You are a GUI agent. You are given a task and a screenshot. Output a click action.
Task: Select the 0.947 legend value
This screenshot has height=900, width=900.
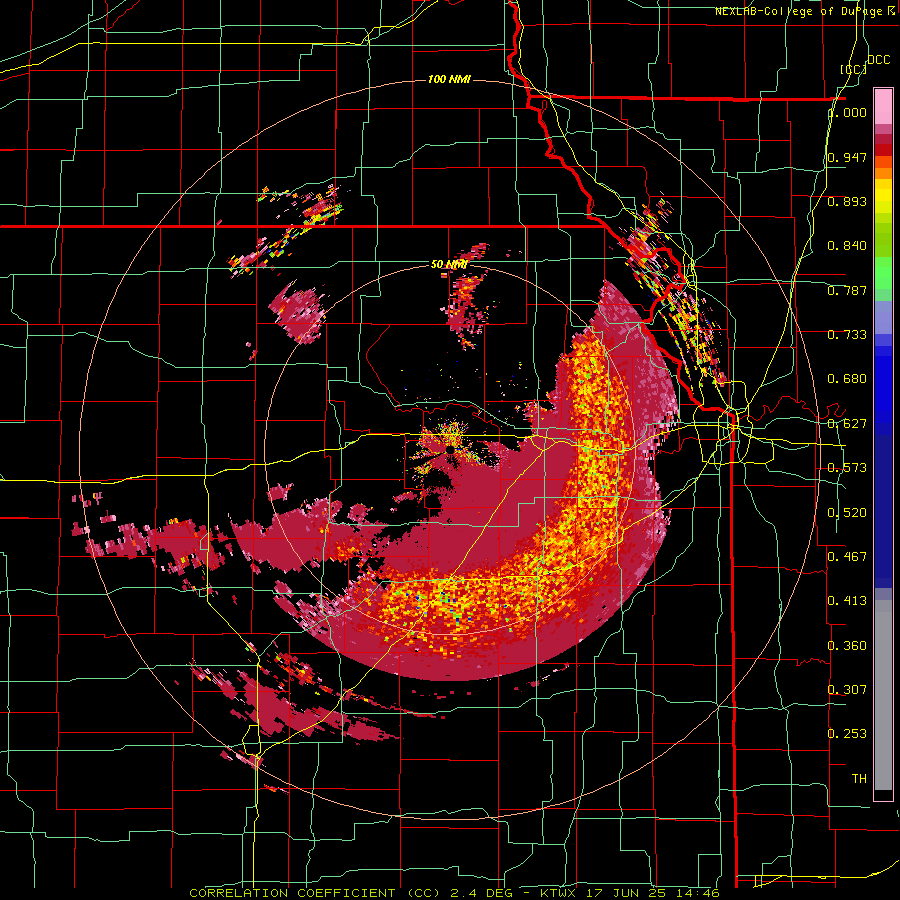(x=847, y=157)
